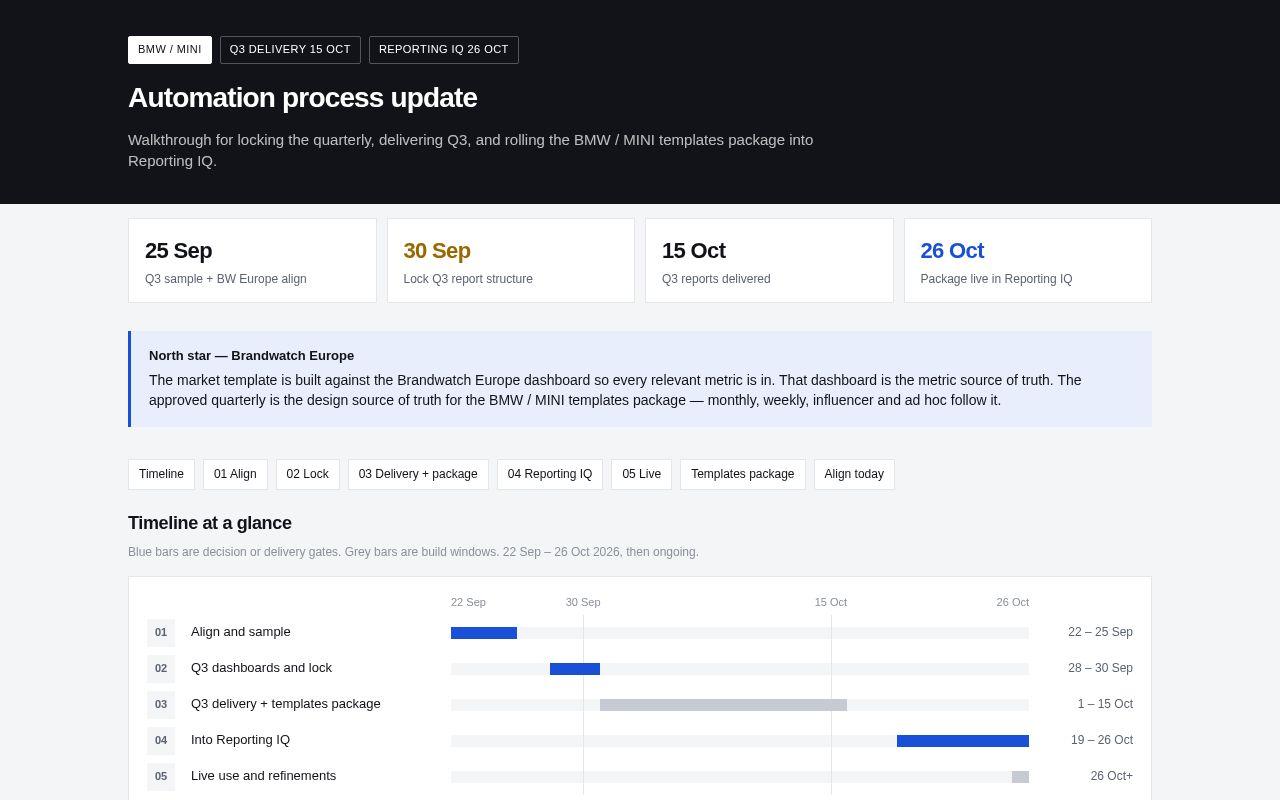Click the 25 Sep milestone card
The height and width of the screenshot is (800, 1280).
[x=252, y=261]
